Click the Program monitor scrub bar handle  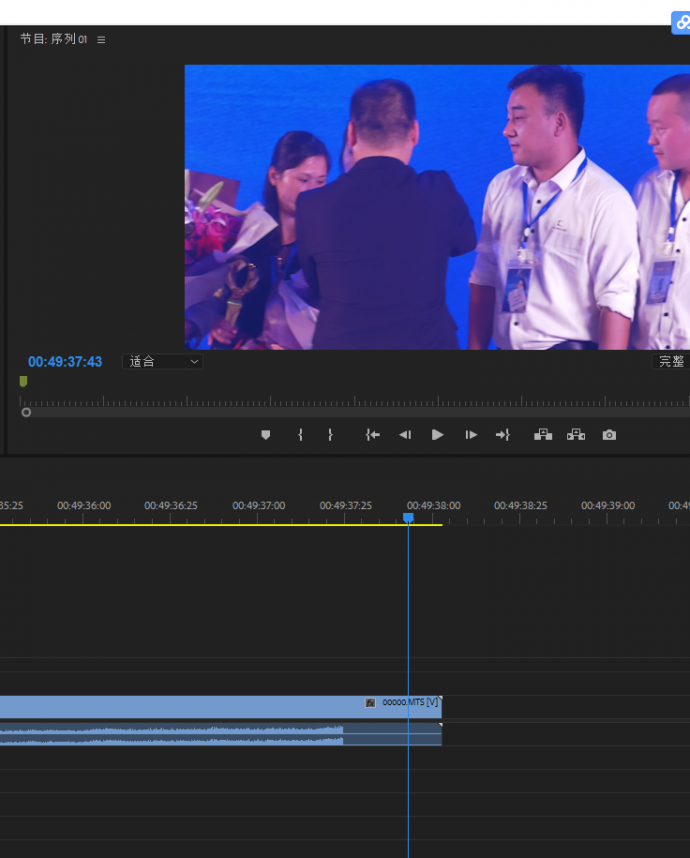tap(26, 412)
